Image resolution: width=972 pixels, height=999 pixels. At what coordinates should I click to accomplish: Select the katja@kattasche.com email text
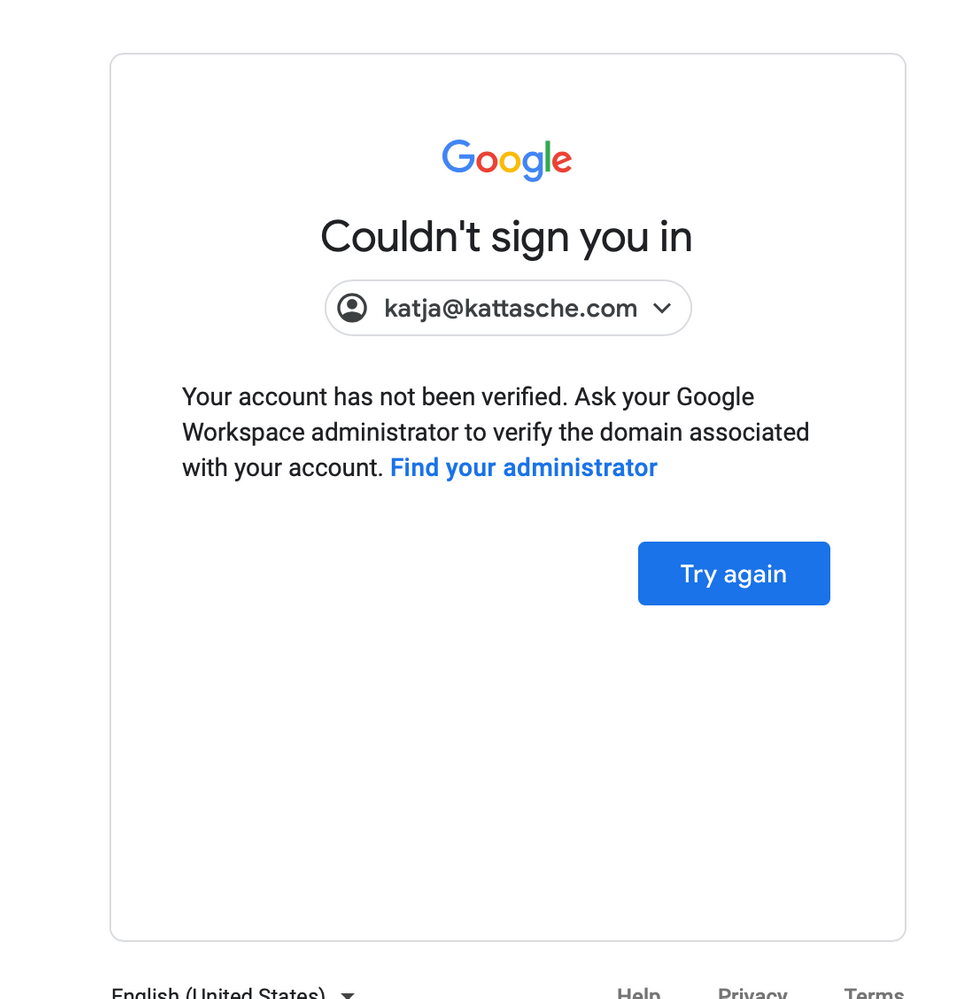[511, 308]
